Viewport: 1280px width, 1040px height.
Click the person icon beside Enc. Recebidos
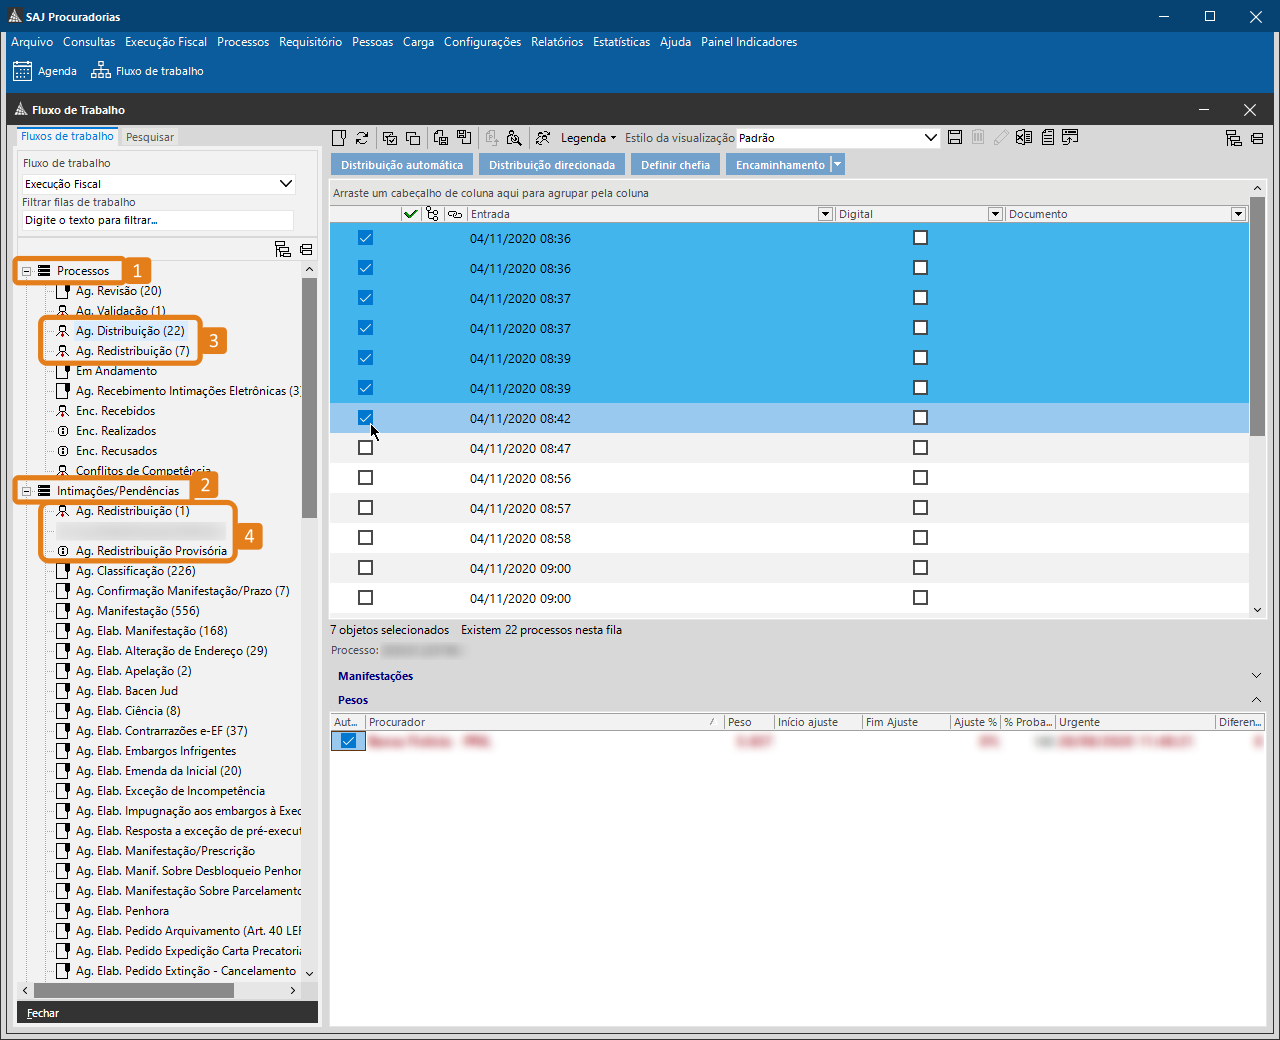point(63,411)
